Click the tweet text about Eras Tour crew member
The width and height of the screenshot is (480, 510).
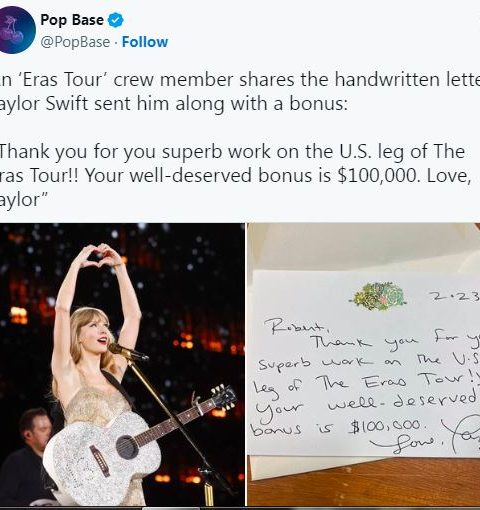pyautogui.click(x=240, y=91)
